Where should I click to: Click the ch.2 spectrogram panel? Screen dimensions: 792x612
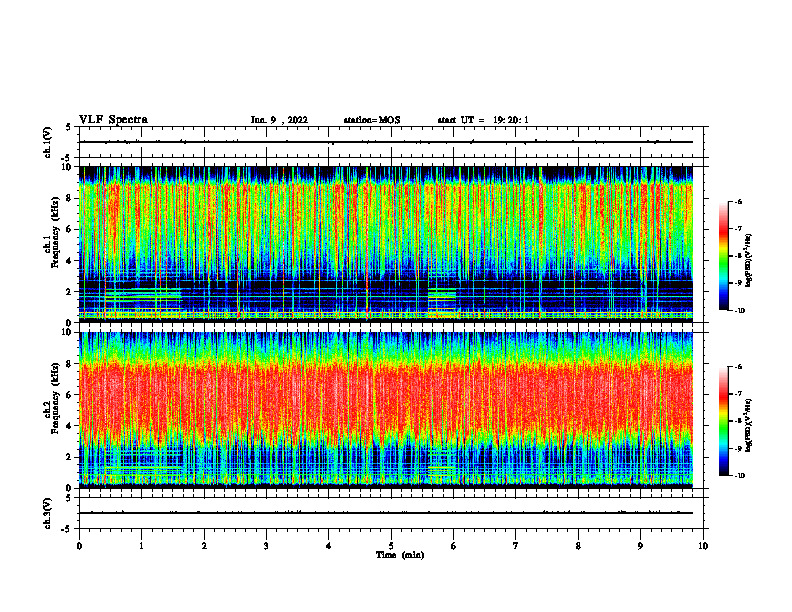(x=386, y=410)
